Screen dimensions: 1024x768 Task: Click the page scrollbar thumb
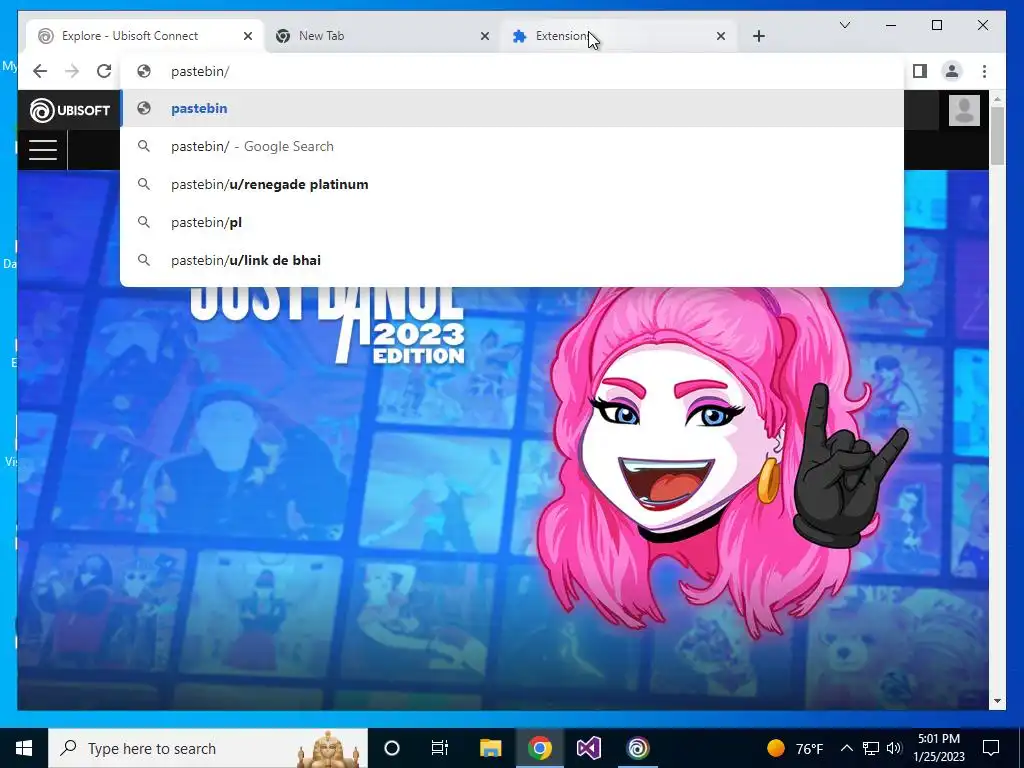(x=997, y=136)
